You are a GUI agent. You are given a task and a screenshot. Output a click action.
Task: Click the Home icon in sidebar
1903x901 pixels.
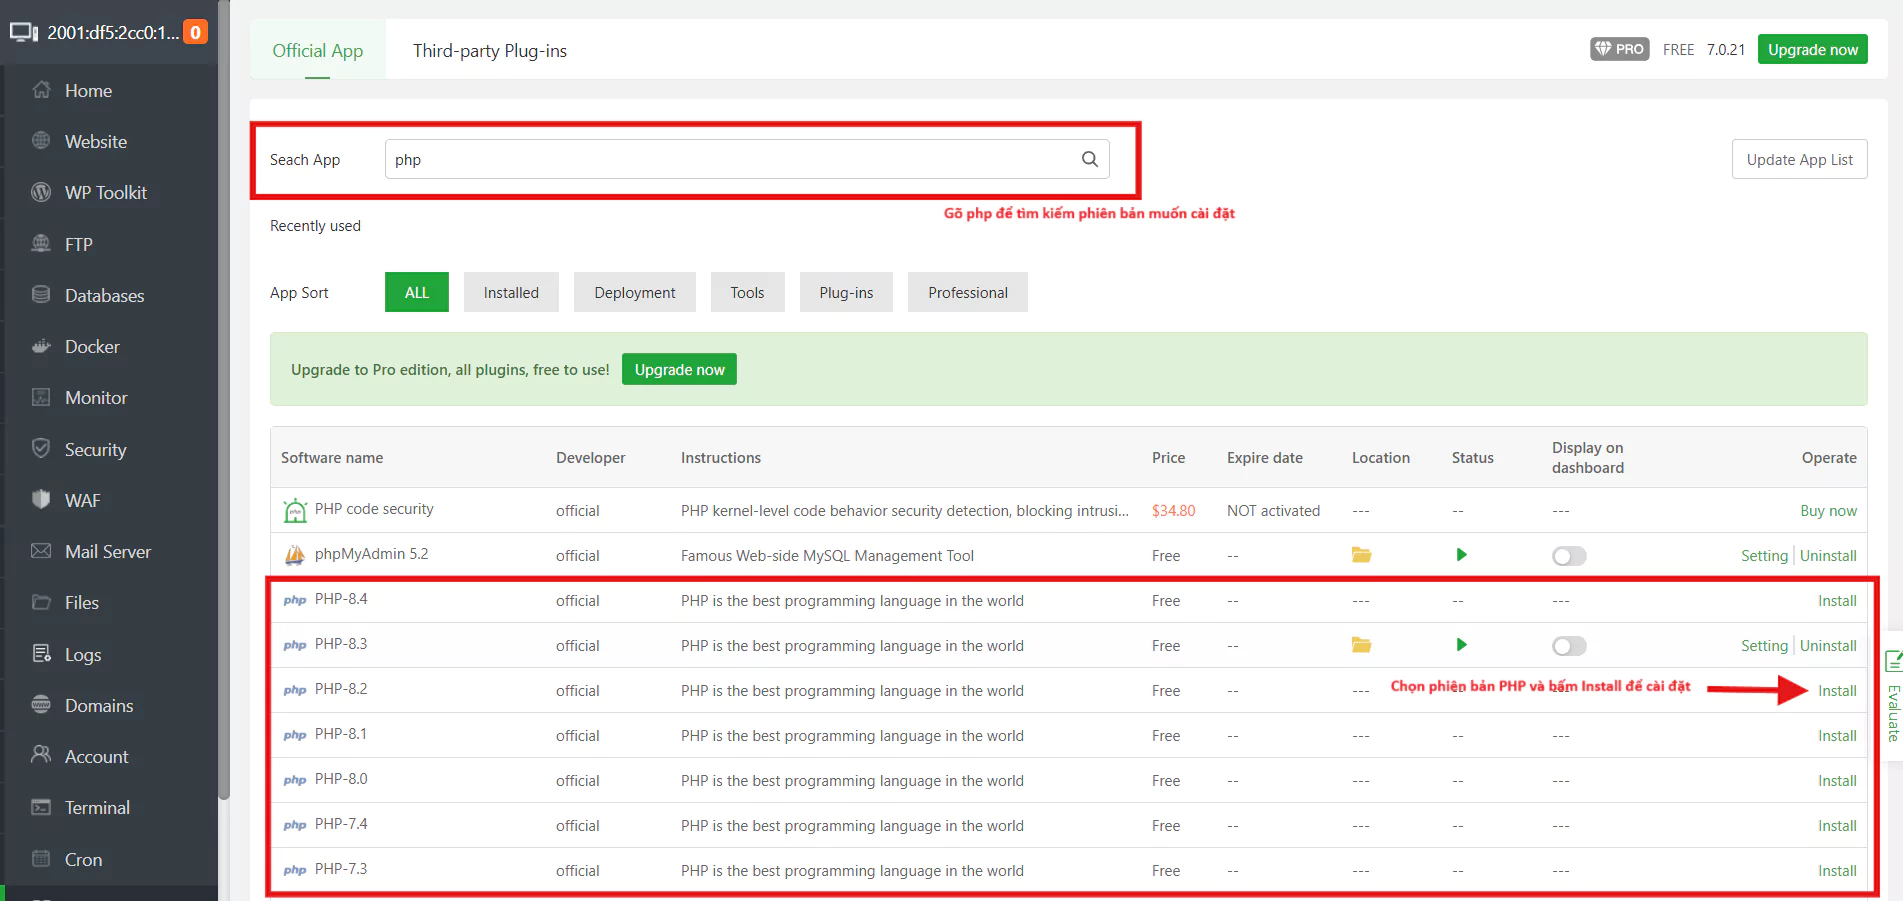[x=41, y=90]
